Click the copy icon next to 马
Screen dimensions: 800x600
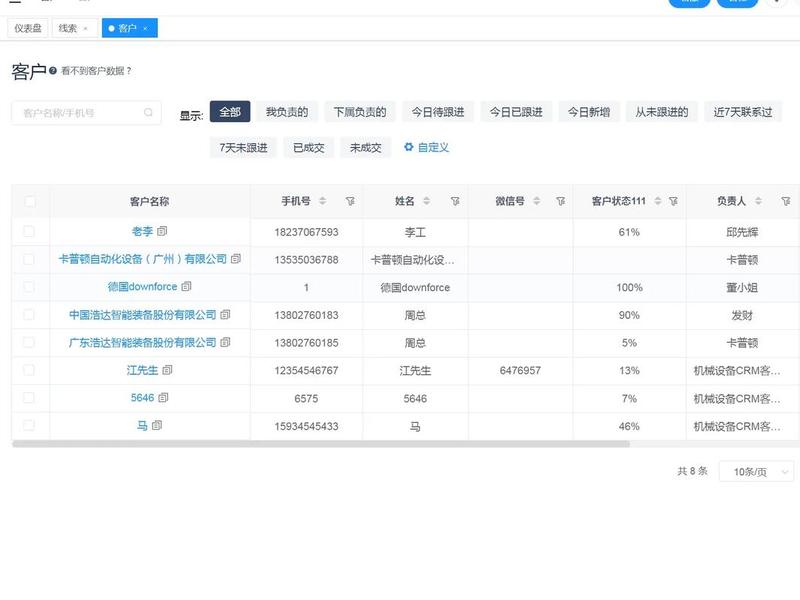point(157,424)
